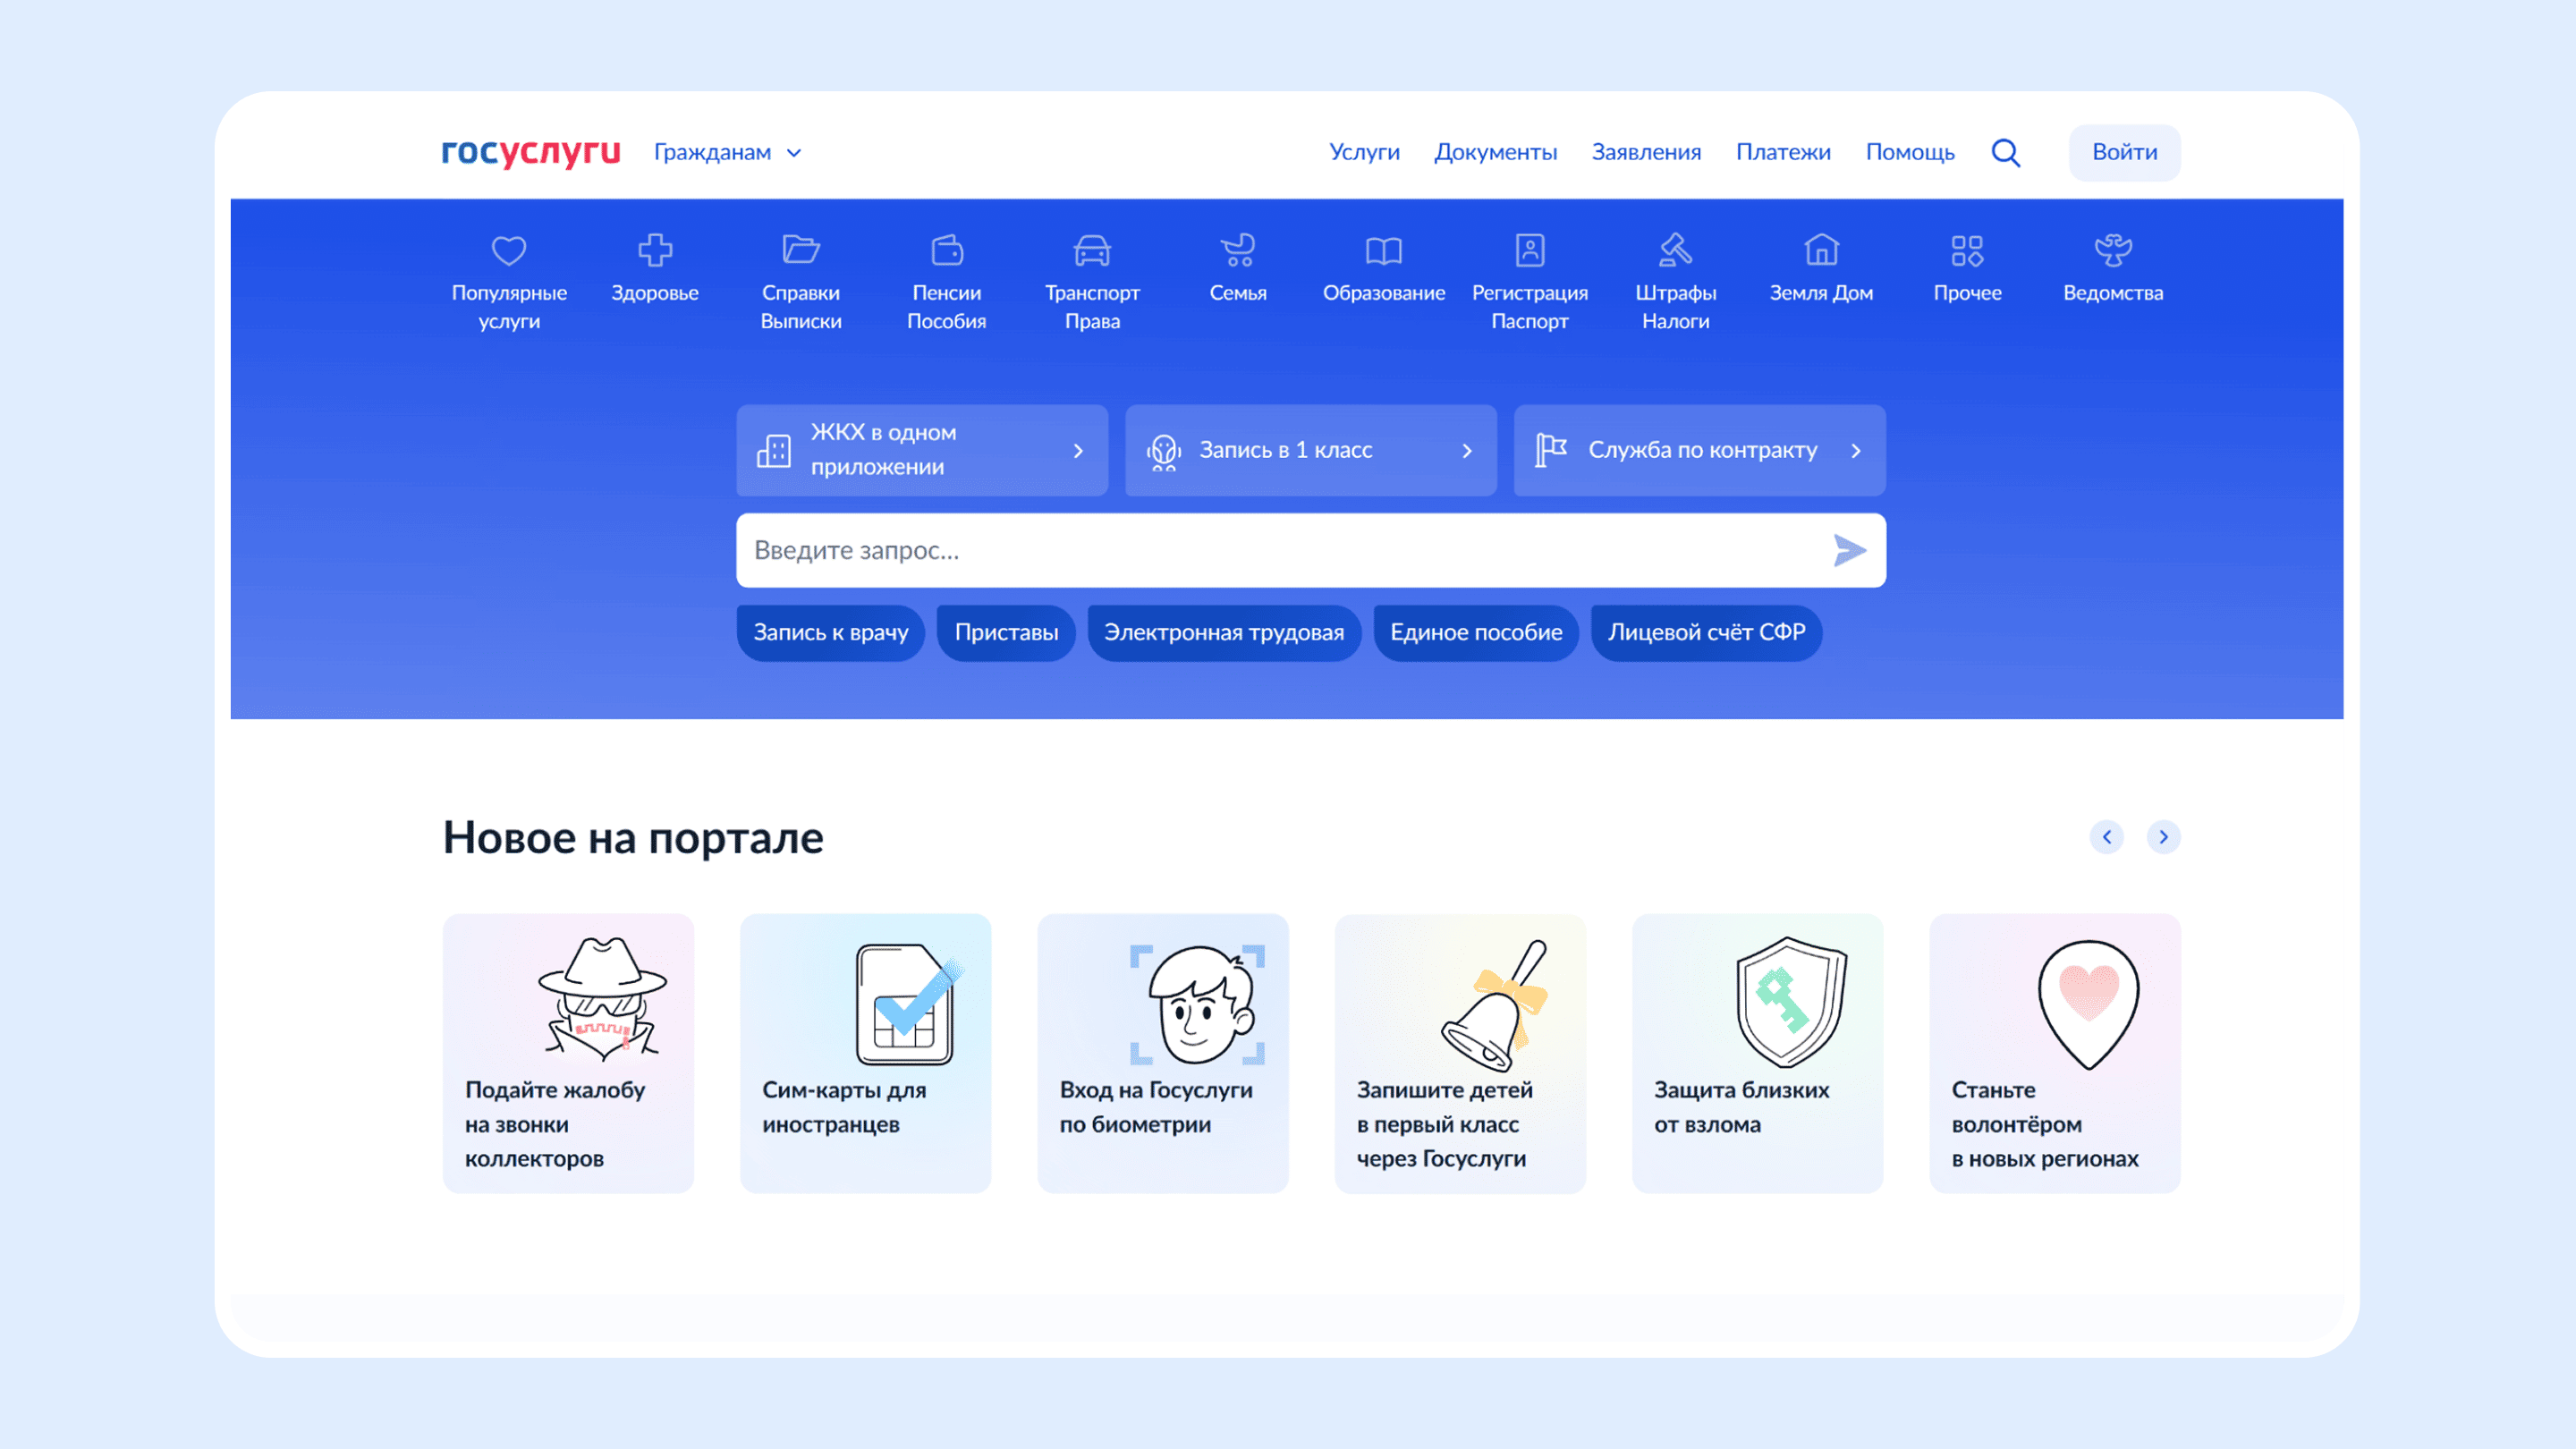The height and width of the screenshot is (1449, 2576).
Task: Select the Лицевой счёт СФР chip
Action: click(1706, 633)
